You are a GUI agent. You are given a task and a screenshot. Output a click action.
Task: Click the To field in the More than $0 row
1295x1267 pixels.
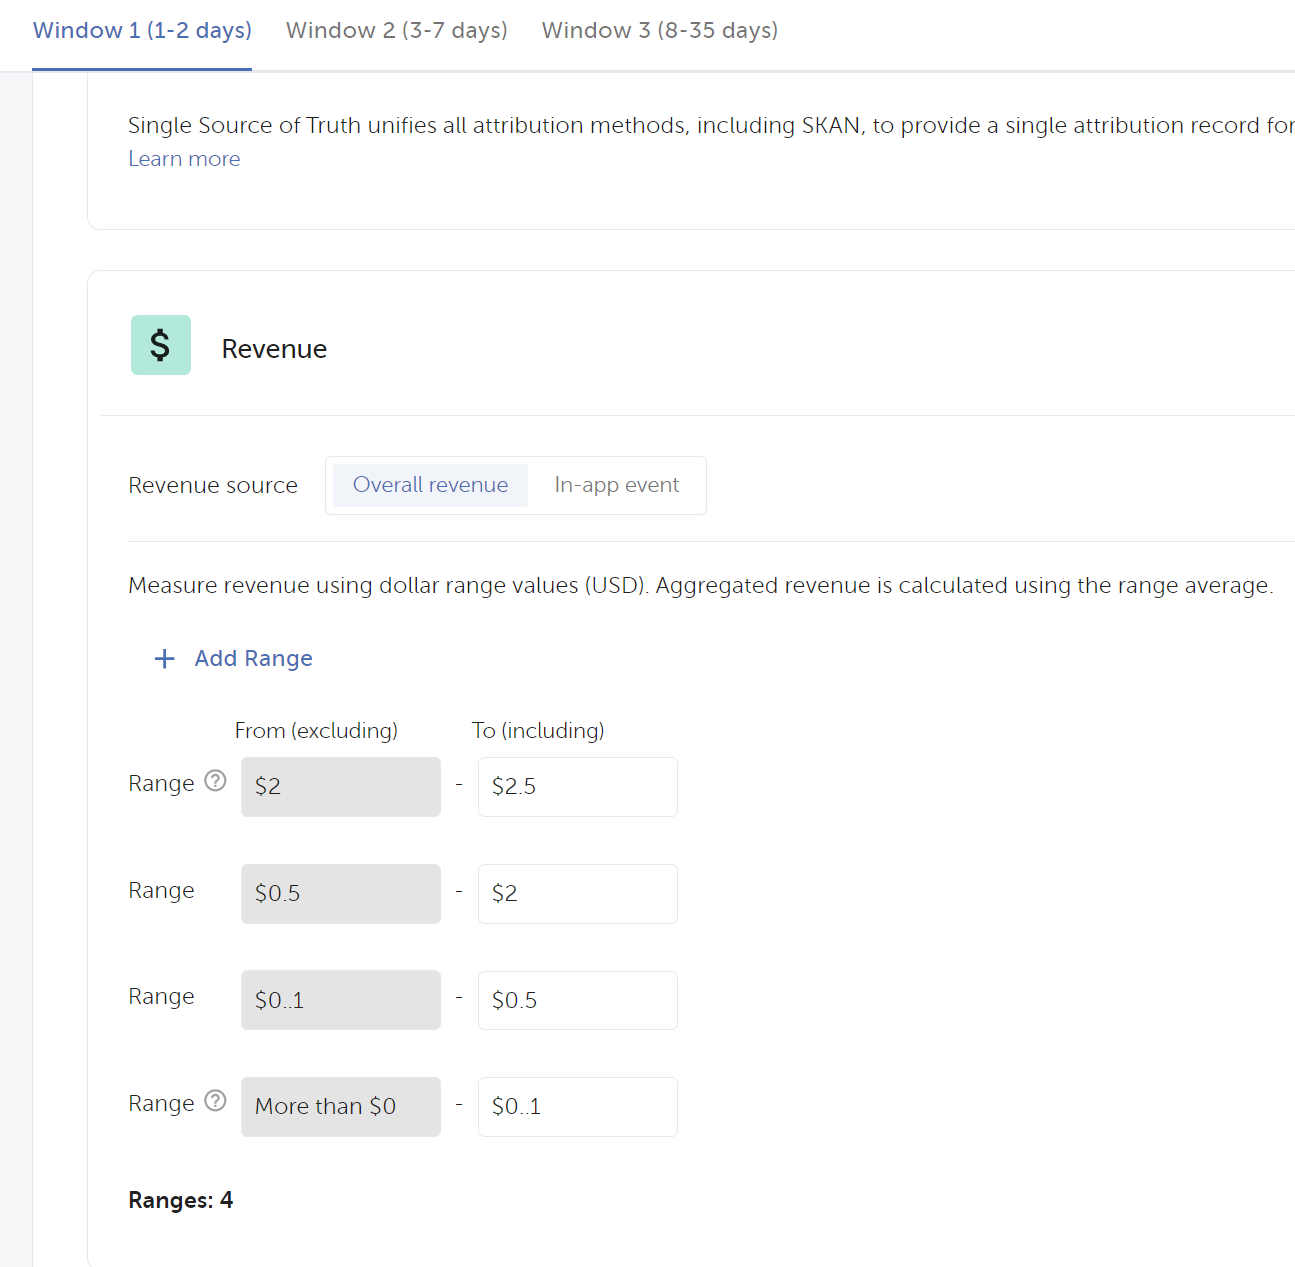click(577, 1107)
